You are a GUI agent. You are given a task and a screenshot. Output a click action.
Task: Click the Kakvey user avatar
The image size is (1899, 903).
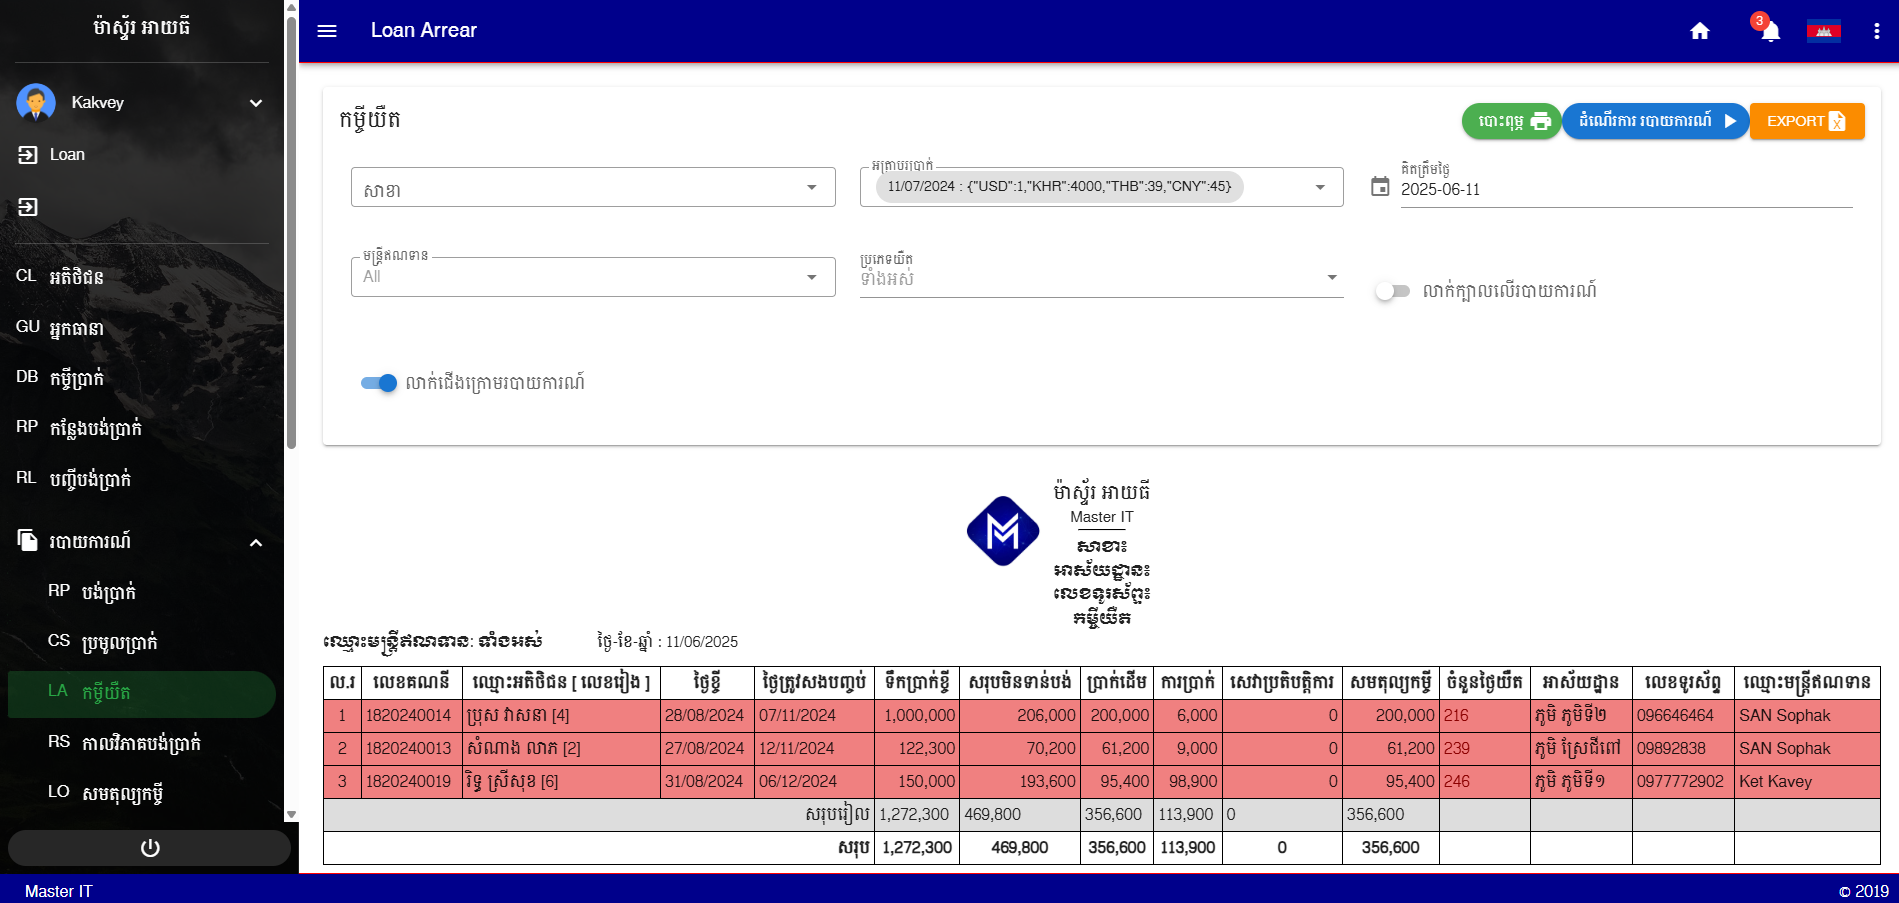pyautogui.click(x=36, y=102)
